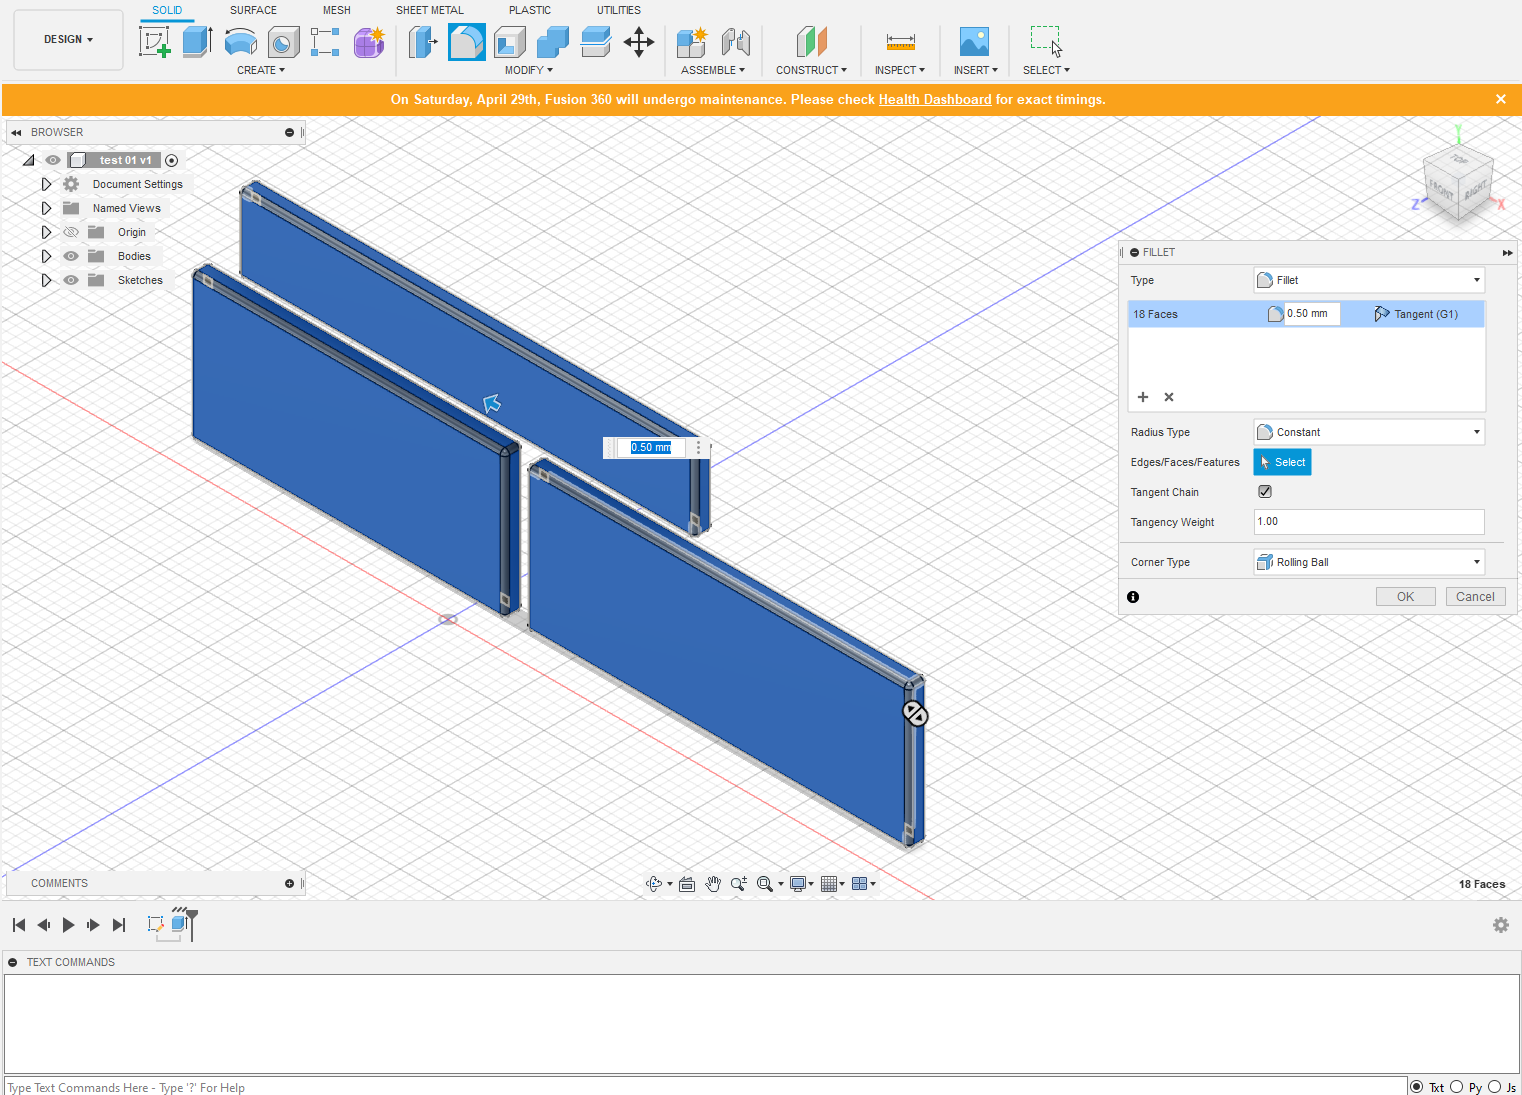Toggle visibility of the Origin folder
The image size is (1522, 1095).
click(71, 232)
